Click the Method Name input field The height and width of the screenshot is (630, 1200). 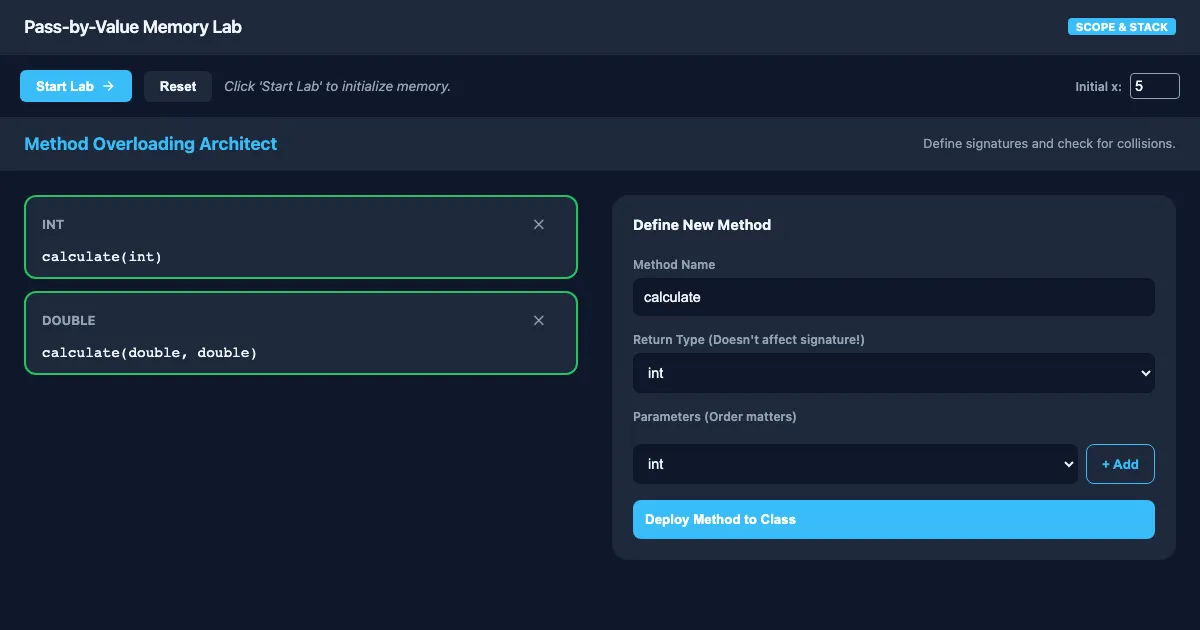[x=894, y=297]
